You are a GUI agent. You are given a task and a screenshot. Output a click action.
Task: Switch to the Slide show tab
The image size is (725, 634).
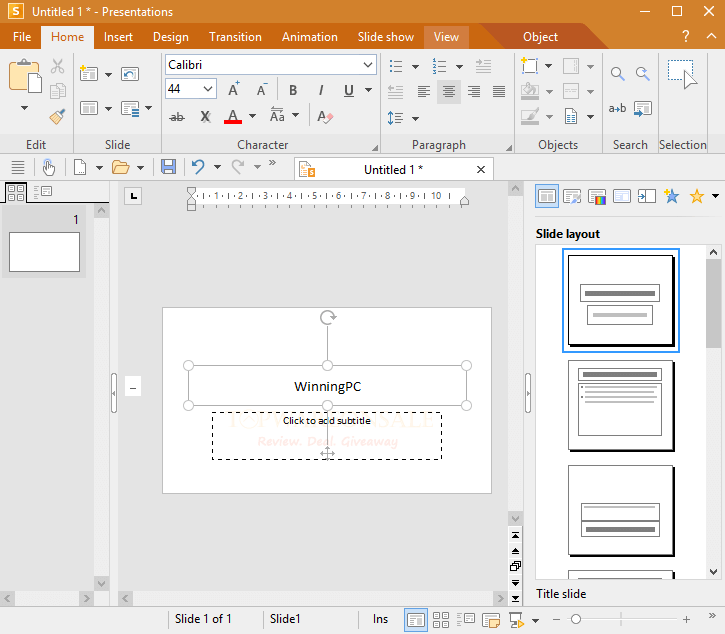tap(386, 37)
